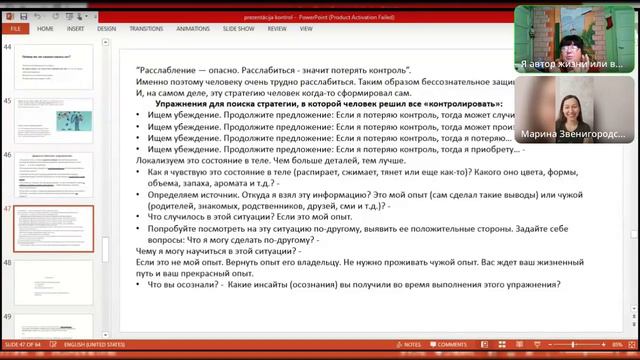Click the 85% zoom level value
This screenshot has height=360, width=640.
coord(617,345)
